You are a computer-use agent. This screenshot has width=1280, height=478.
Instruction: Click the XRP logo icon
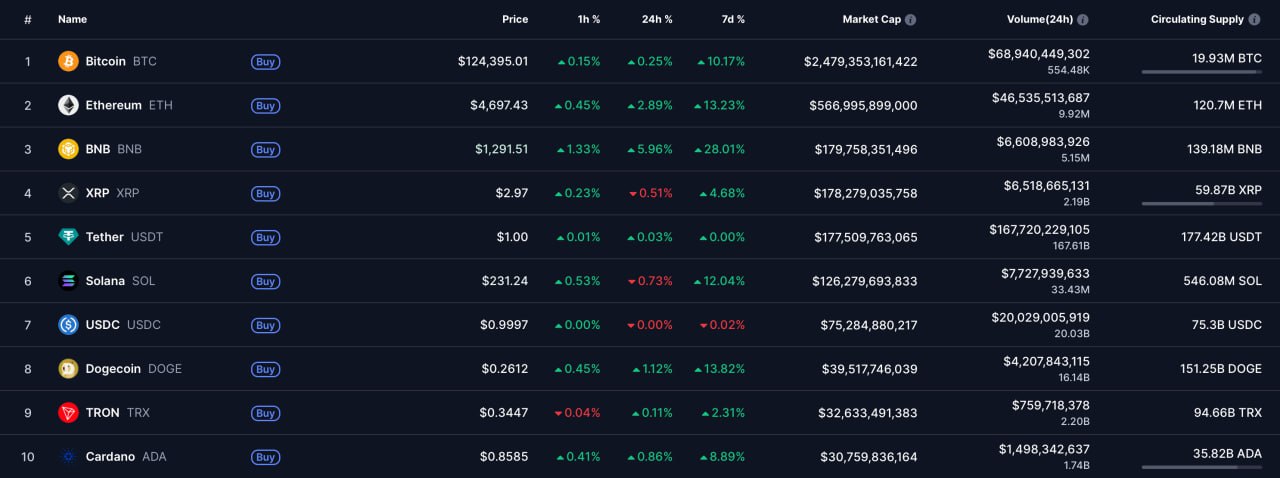(x=68, y=193)
